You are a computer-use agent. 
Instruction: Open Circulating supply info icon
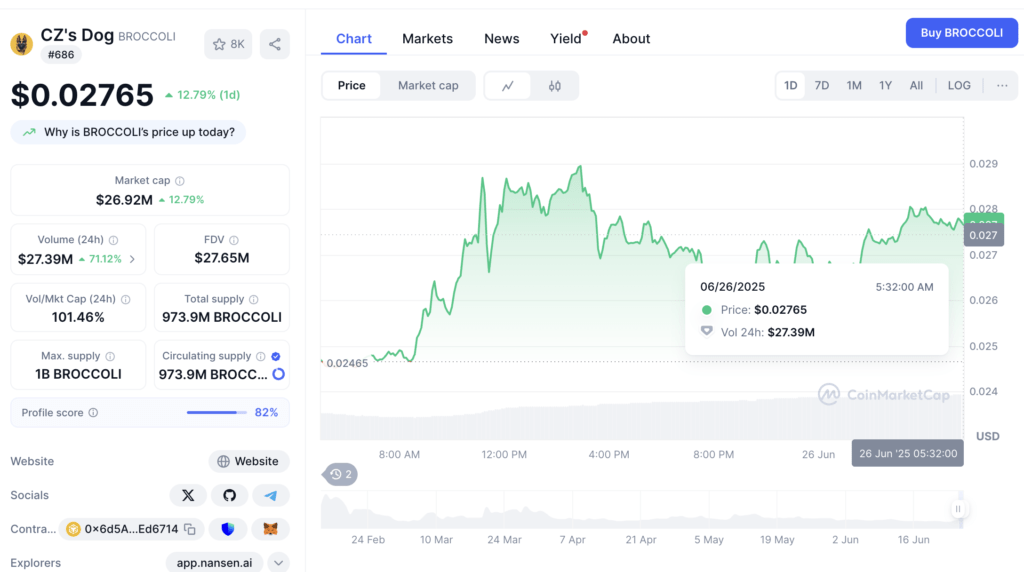(x=261, y=357)
